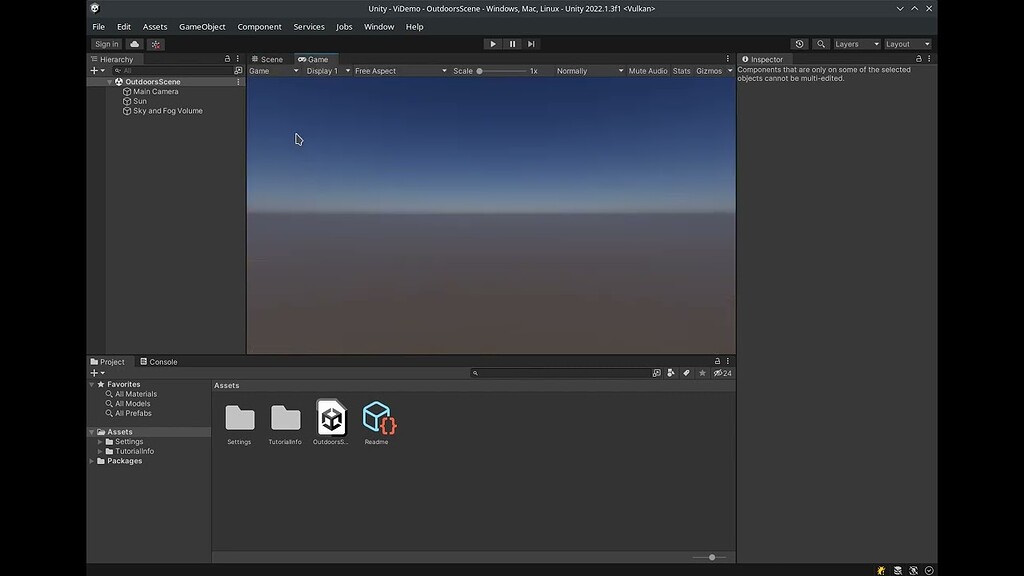1024x576 pixels.
Task: Enable Stats overlay in the Game view
Action: tap(681, 70)
